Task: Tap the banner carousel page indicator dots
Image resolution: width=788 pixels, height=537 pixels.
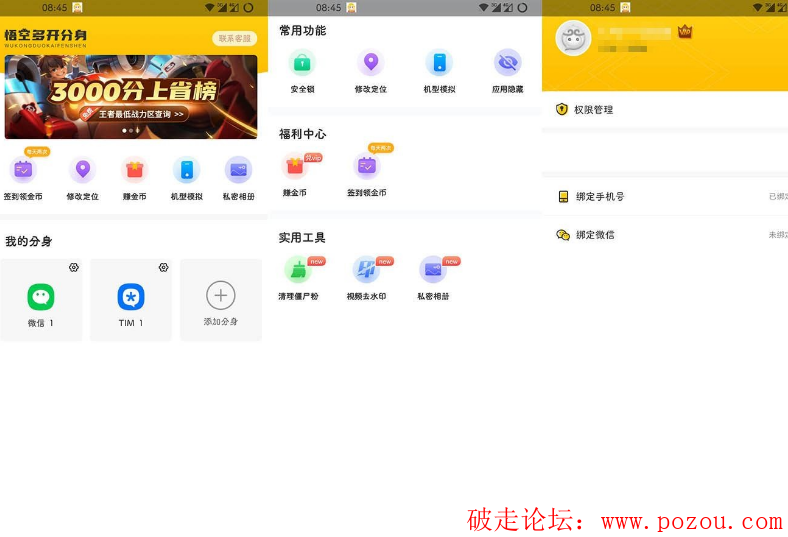Action: click(131, 131)
